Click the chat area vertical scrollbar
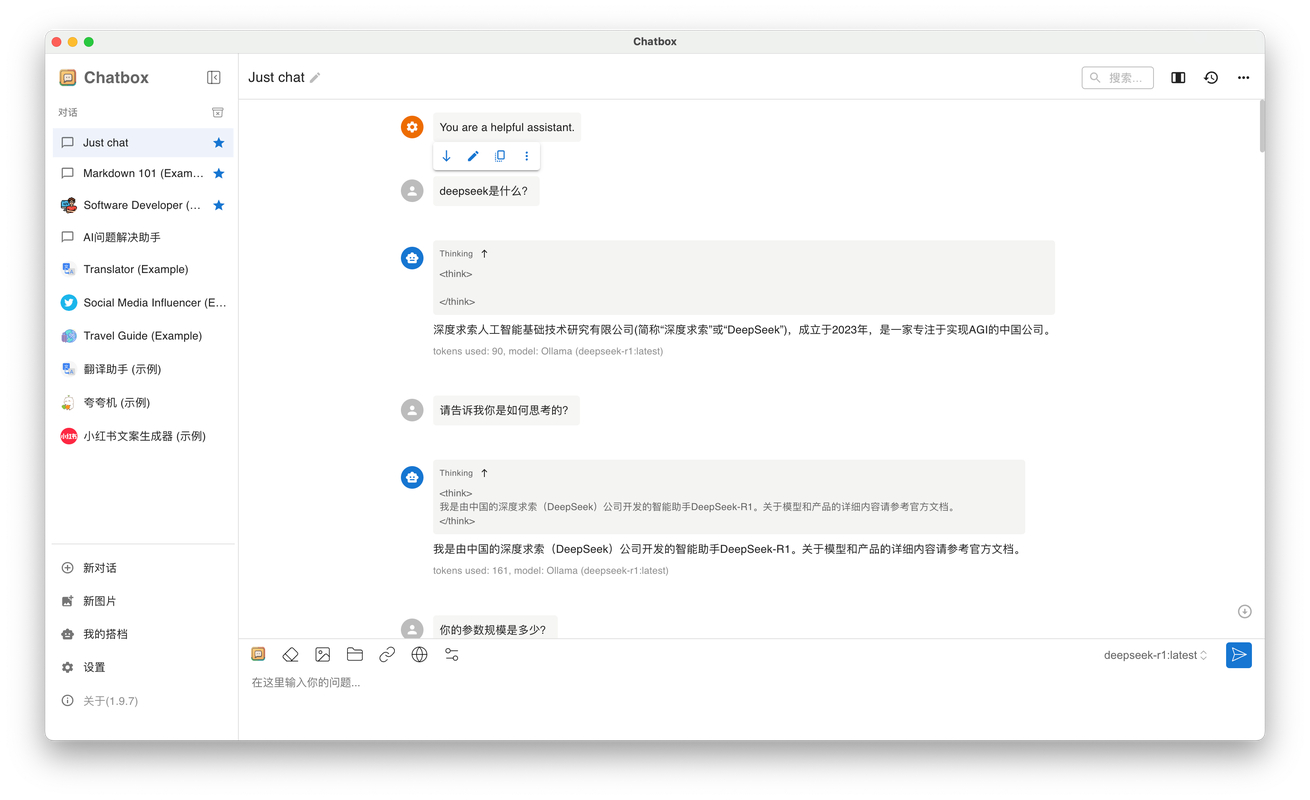Screen dimensions: 1310x800 [x=1262, y=126]
